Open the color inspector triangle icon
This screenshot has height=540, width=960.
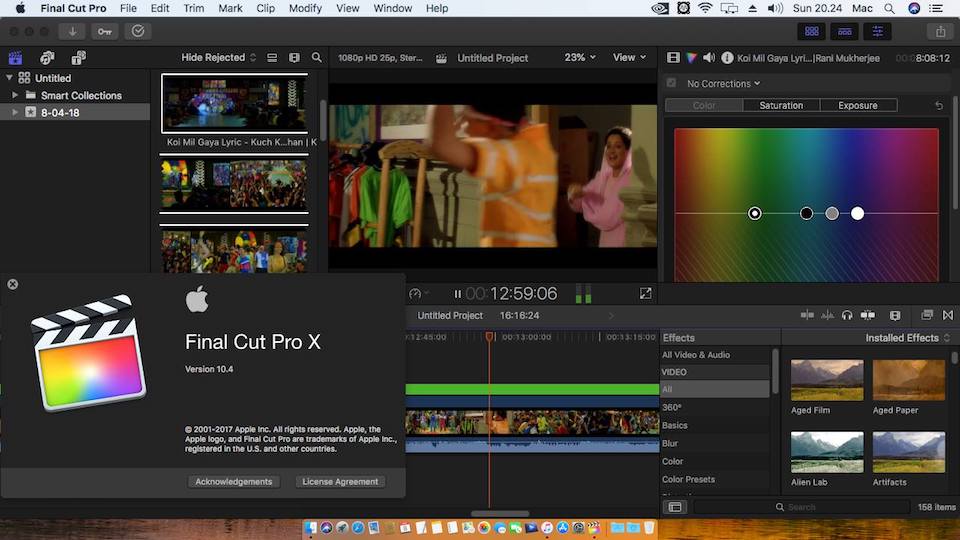[x=691, y=58]
